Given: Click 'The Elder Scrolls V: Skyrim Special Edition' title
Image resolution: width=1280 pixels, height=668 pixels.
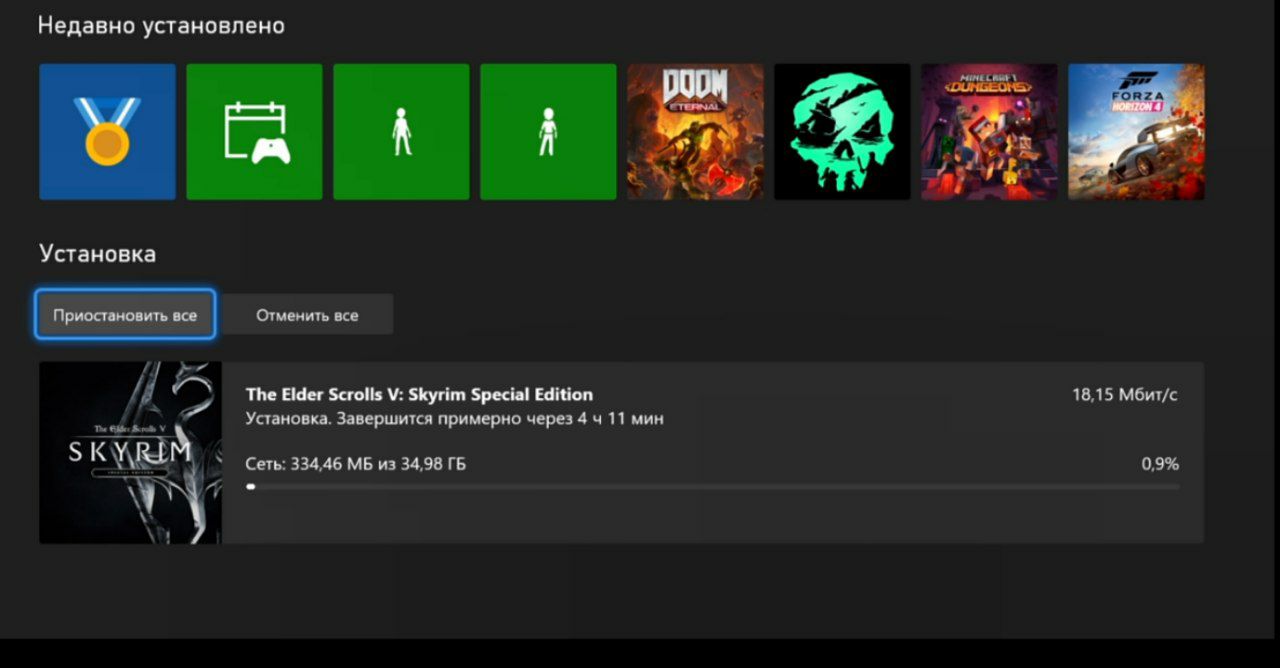Looking at the screenshot, I should point(419,395).
